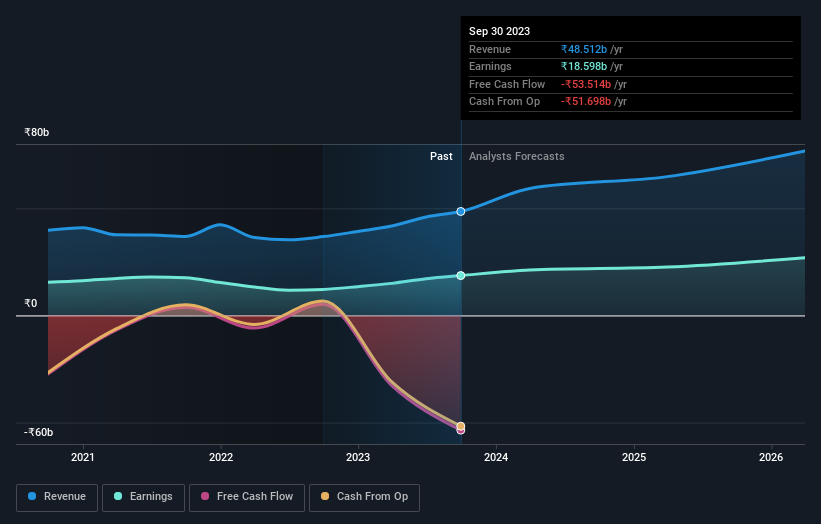
Task: Select the Earnings data point on Sep 2023
Action: click(x=461, y=275)
